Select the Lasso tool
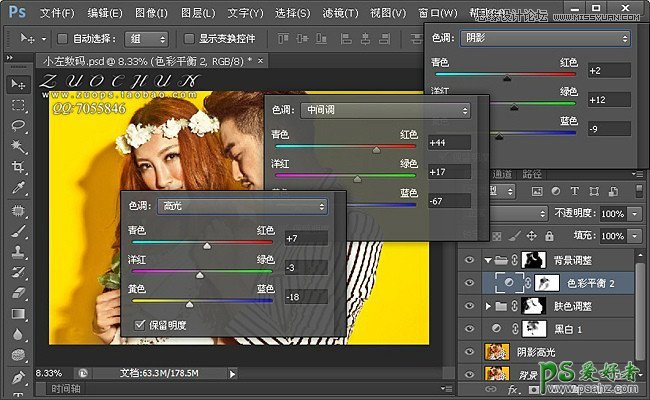The height and width of the screenshot is (400, 650). (18, 127)
